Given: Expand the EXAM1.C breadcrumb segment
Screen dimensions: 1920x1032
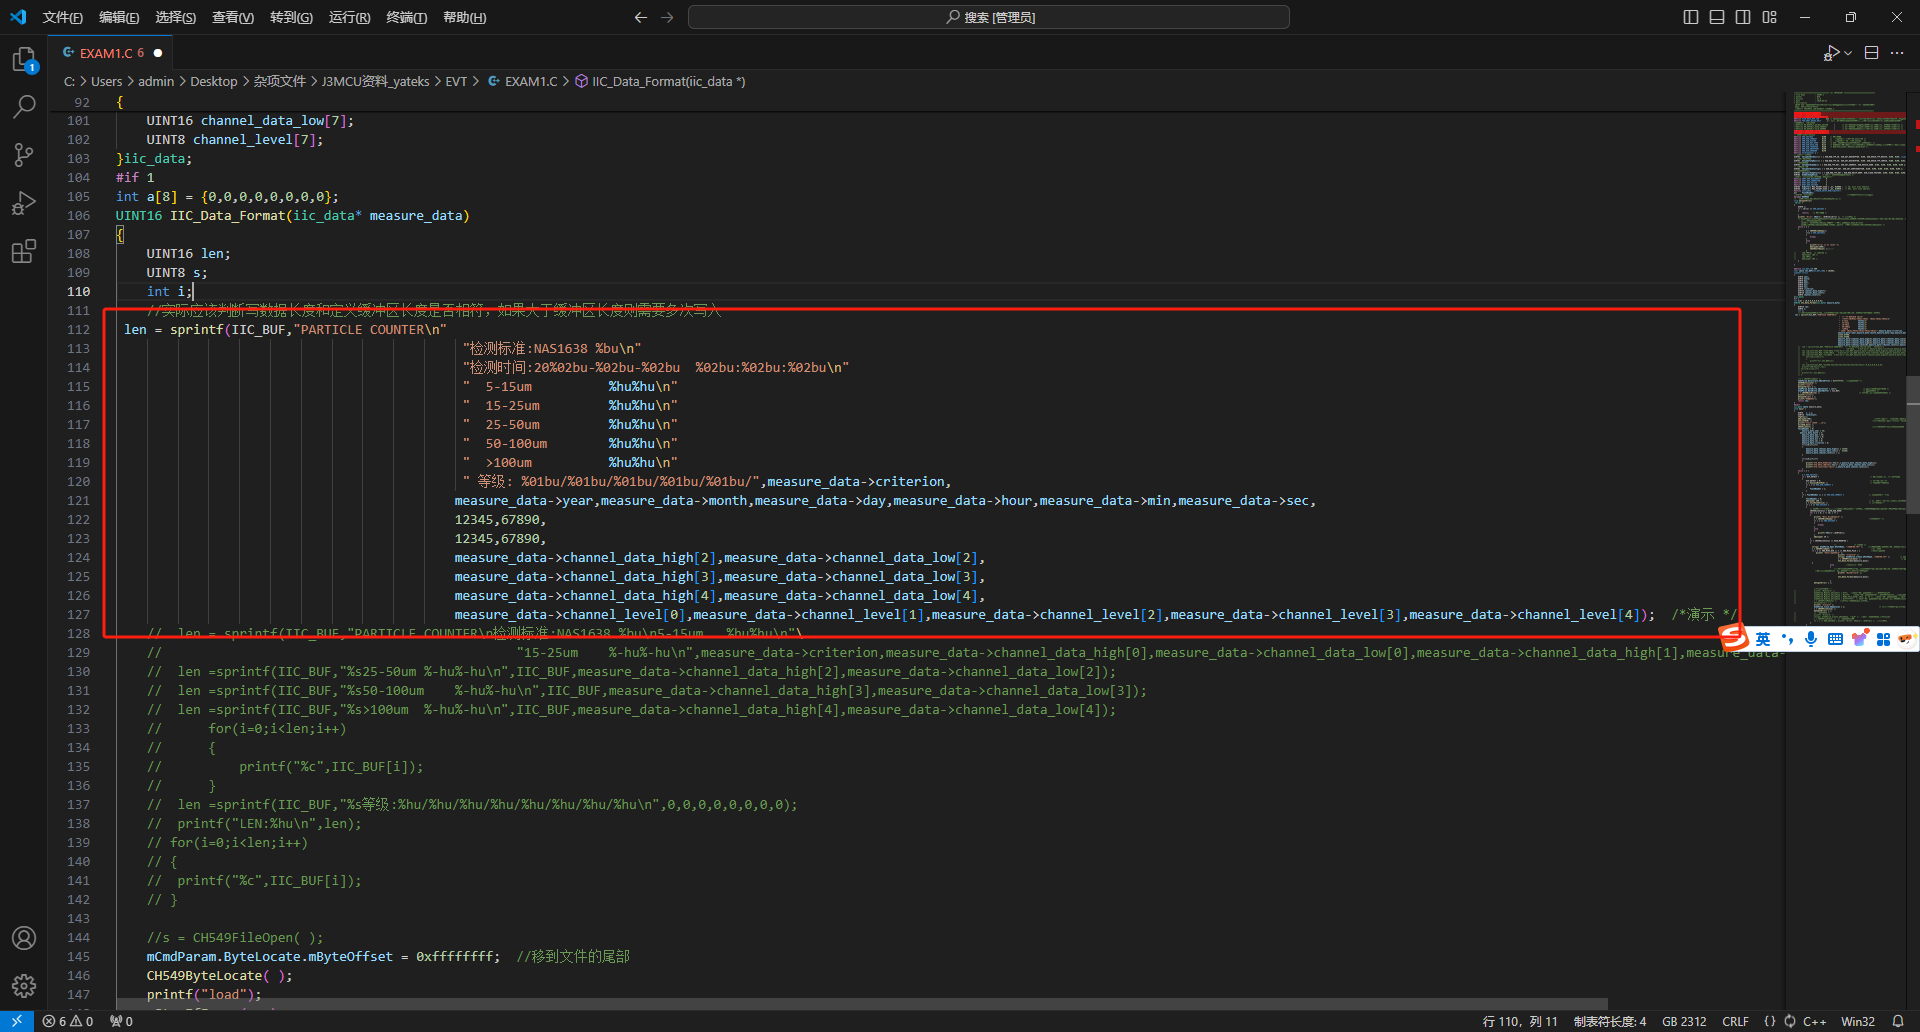Looking at the screenshot, I should pos(522,81).
